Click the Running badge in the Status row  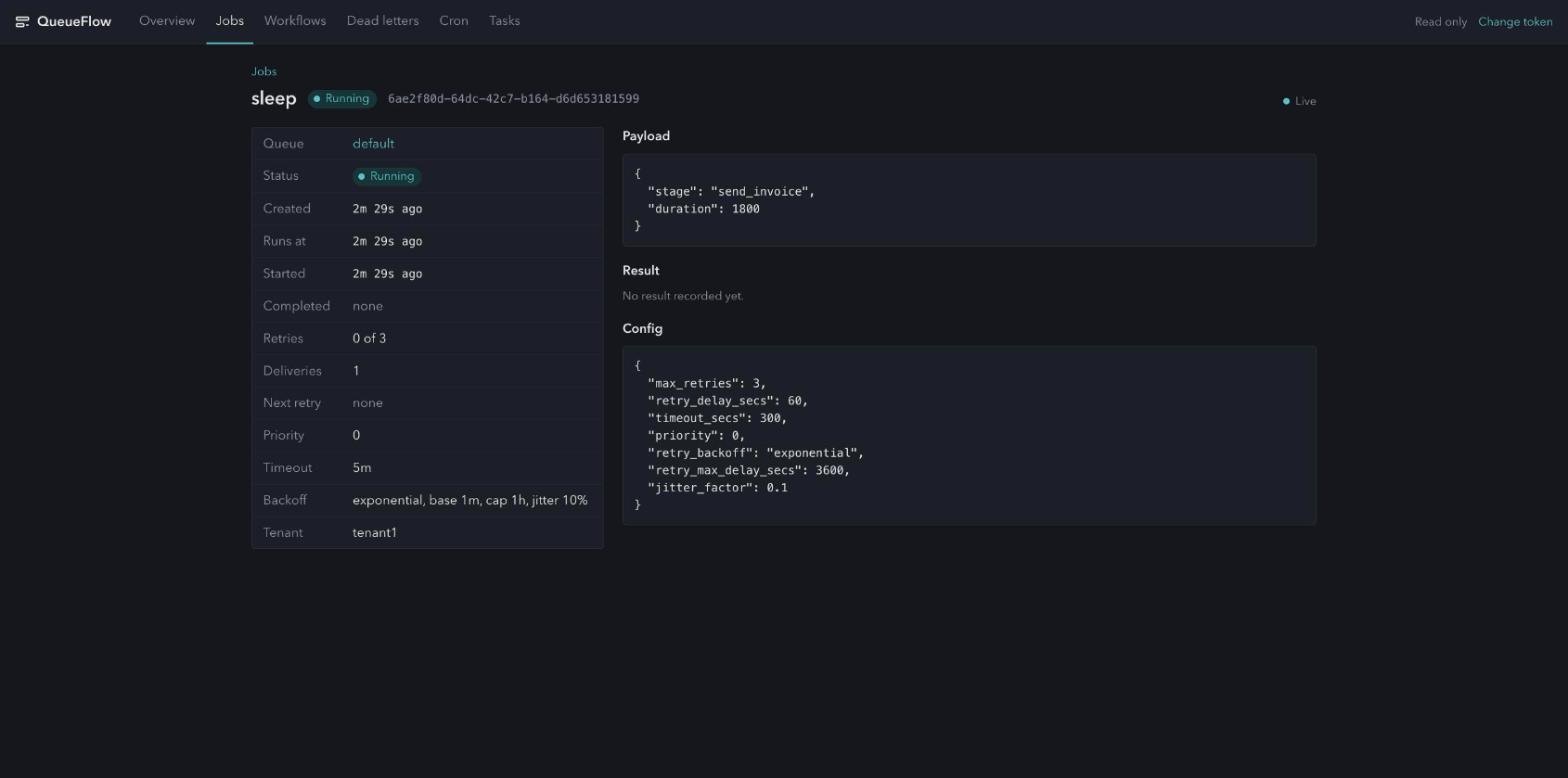click(x=387, y=176)
